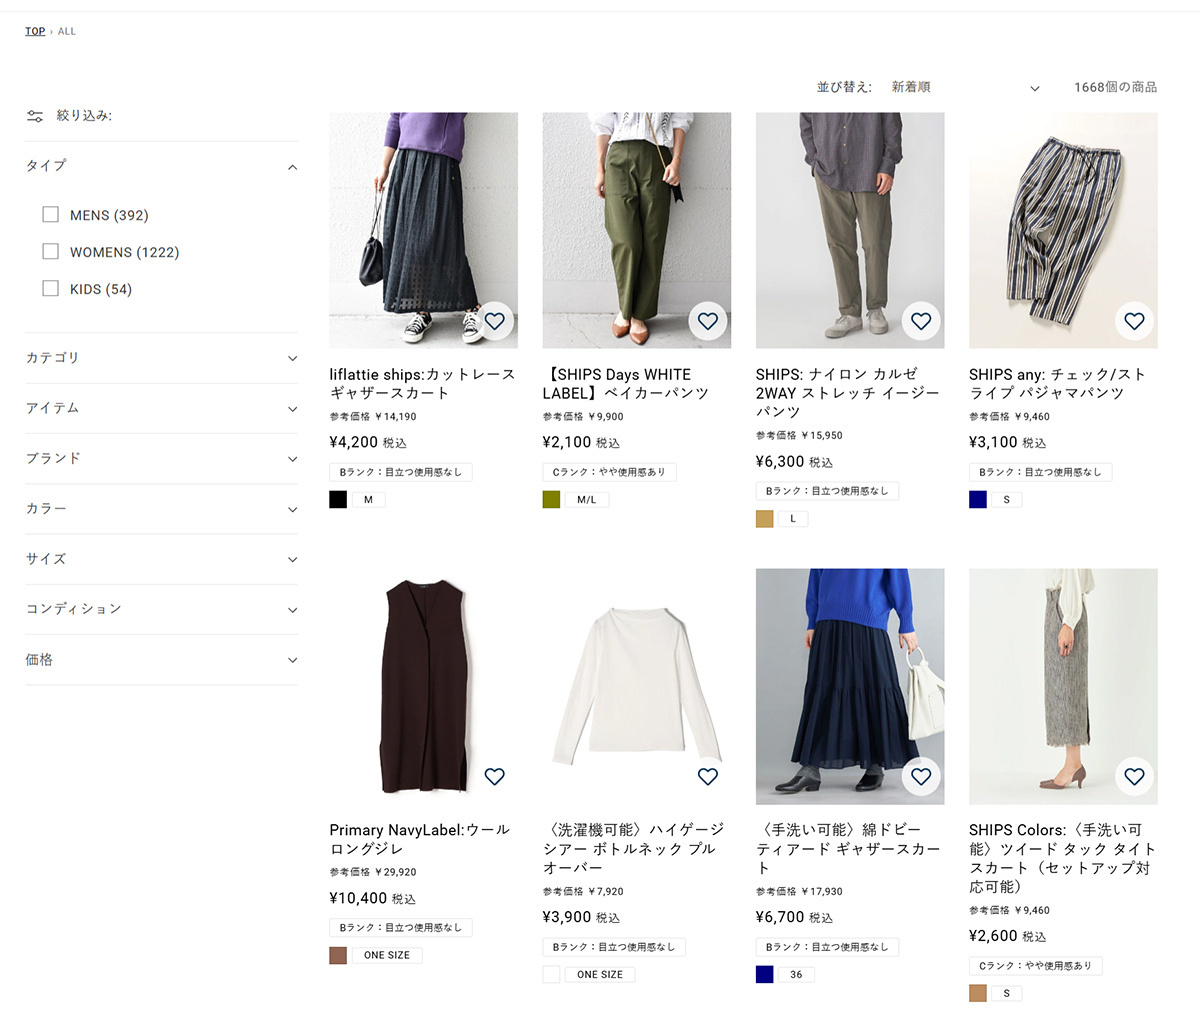Image resolution: width=1200 pixels, height=1011 pixels.
Task: Select brown swatch on wool long gilet
Action: coord(338,955)
